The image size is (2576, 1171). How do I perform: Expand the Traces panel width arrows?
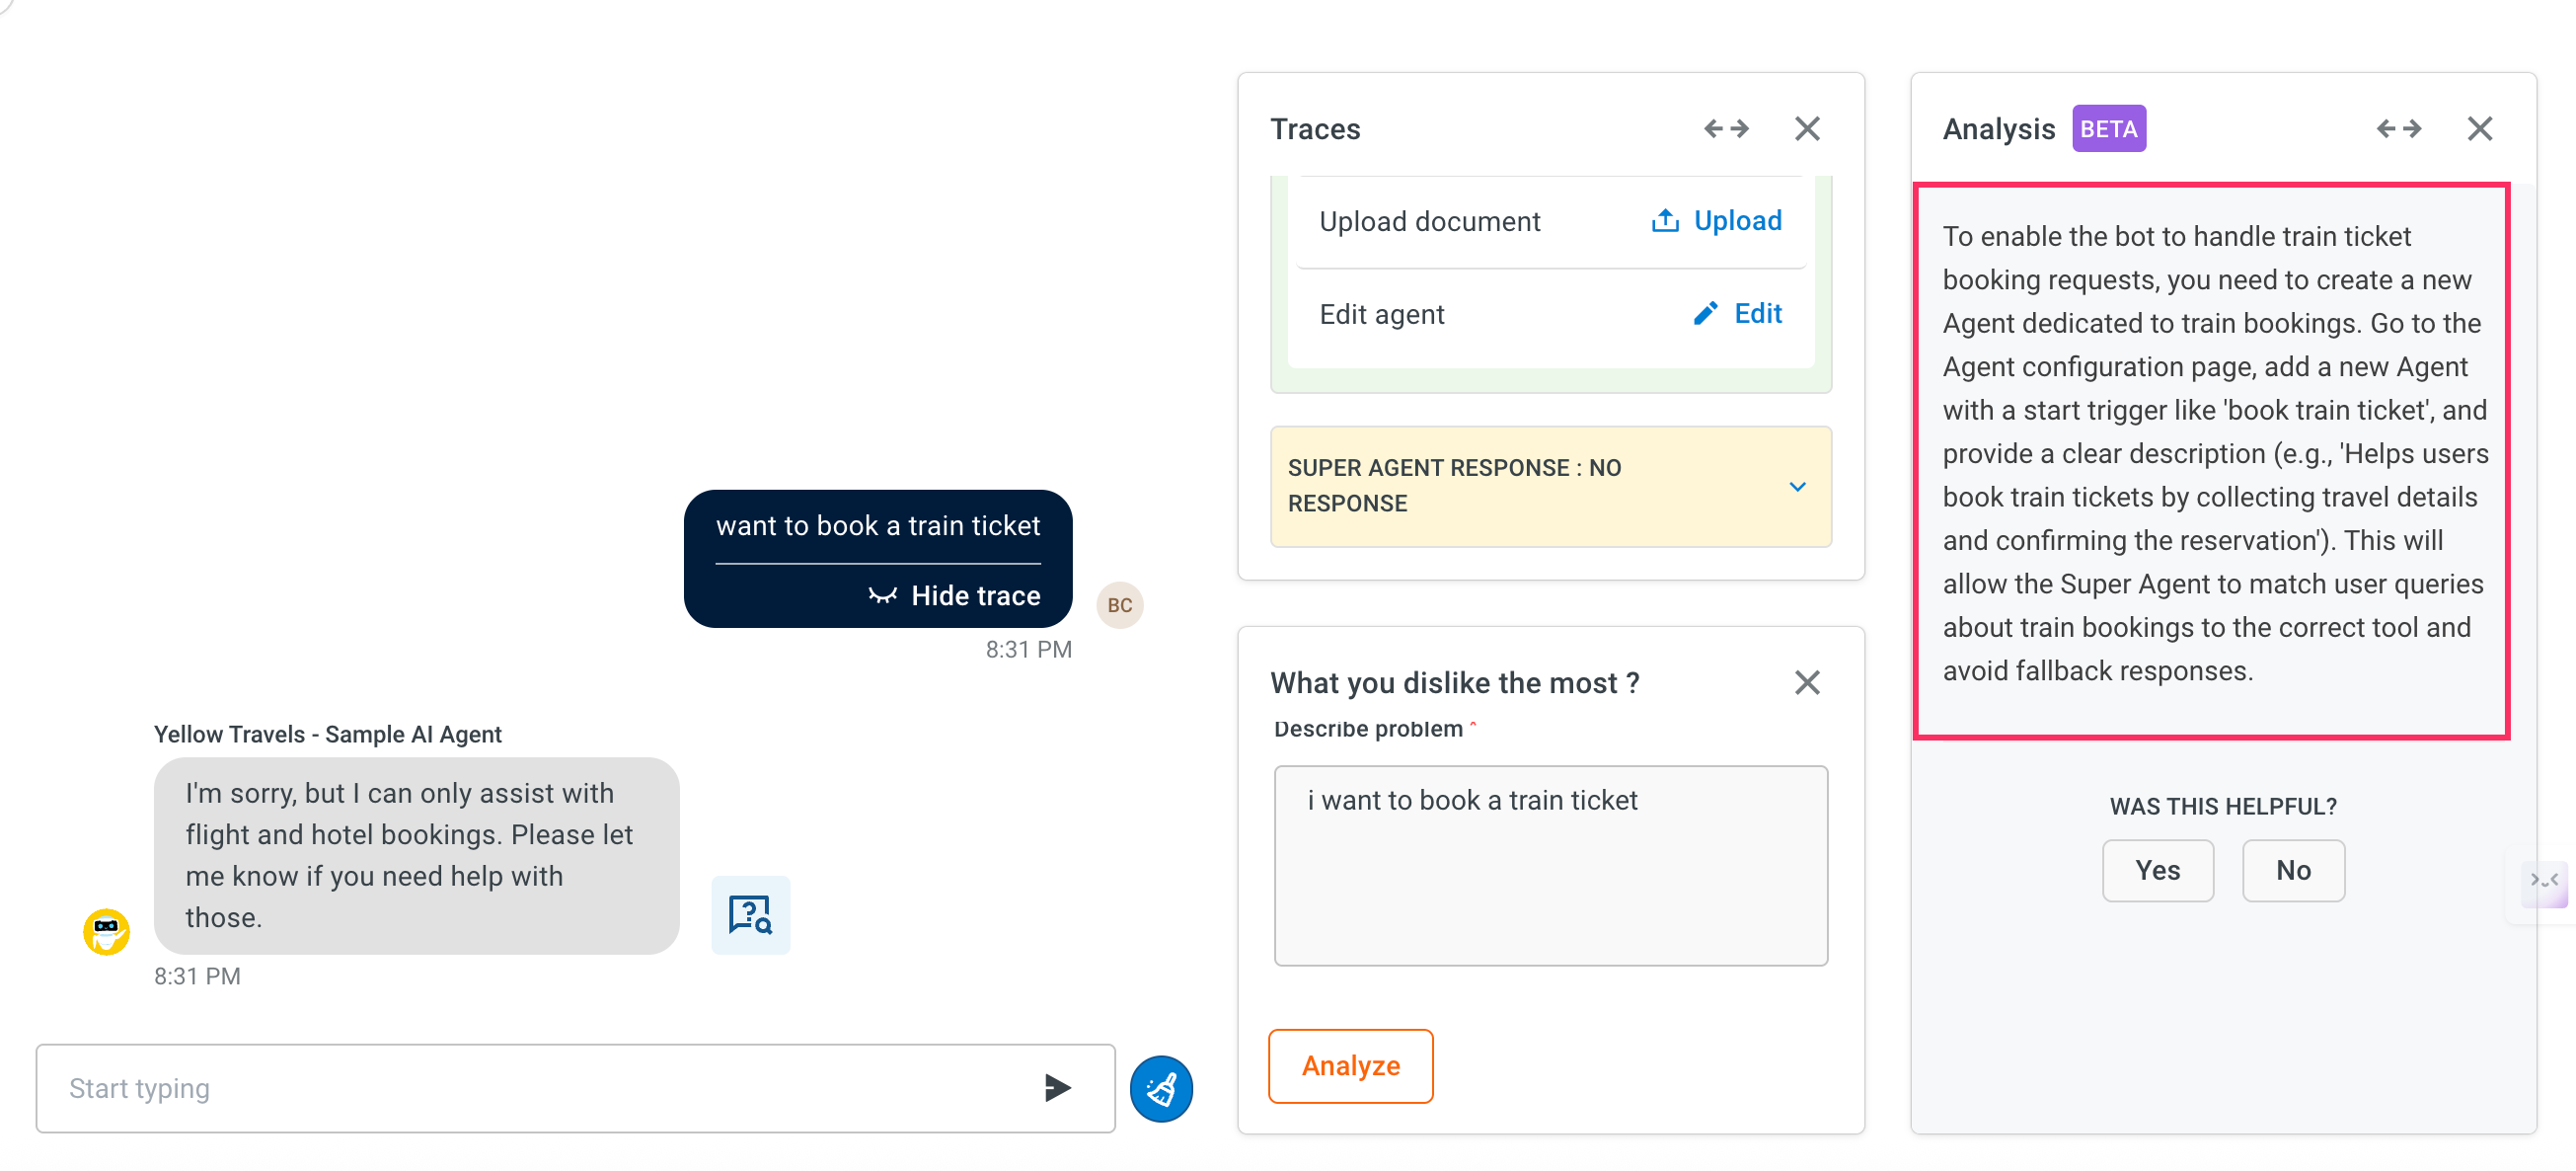pyautogui.click(x=1726, y=128)
